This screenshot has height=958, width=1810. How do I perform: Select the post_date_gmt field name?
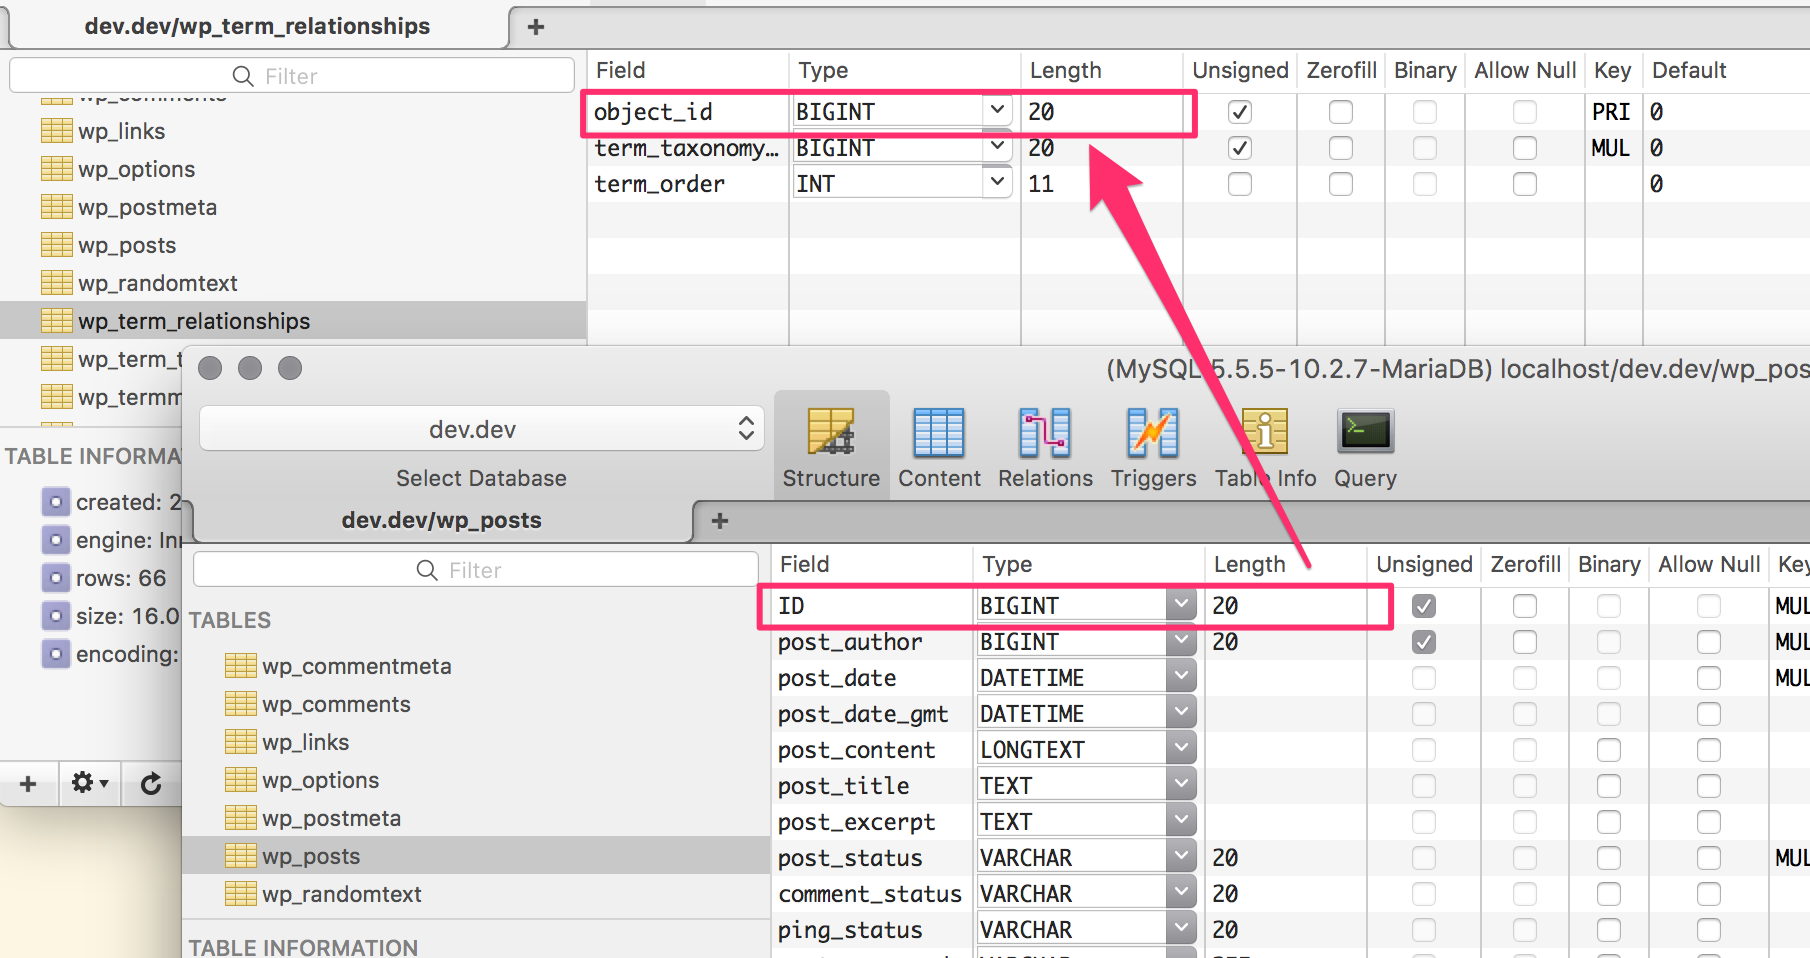tap(863, 714)
